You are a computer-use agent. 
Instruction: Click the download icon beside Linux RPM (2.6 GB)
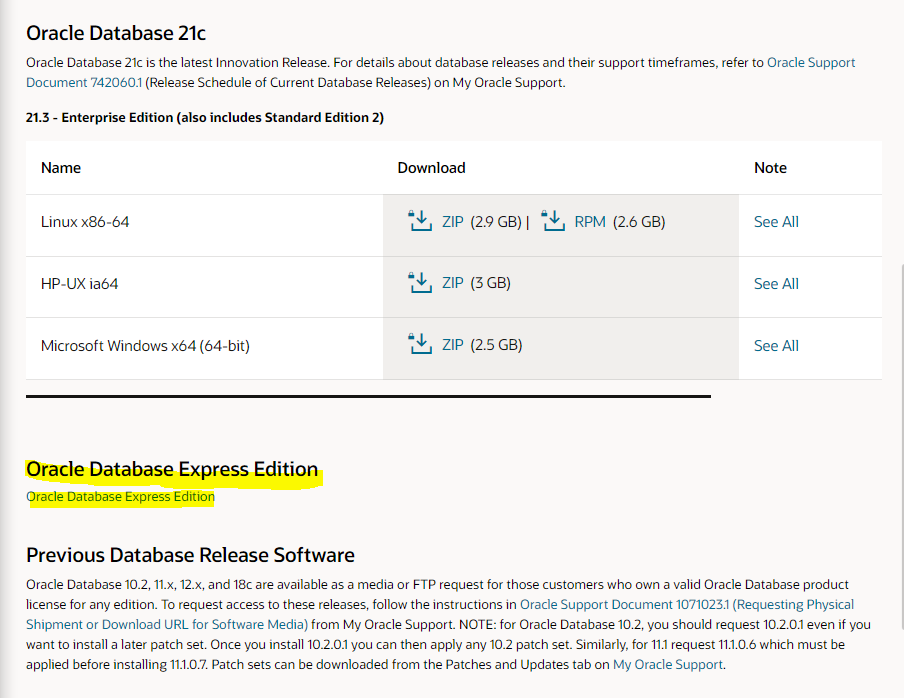tap(553, 221)
